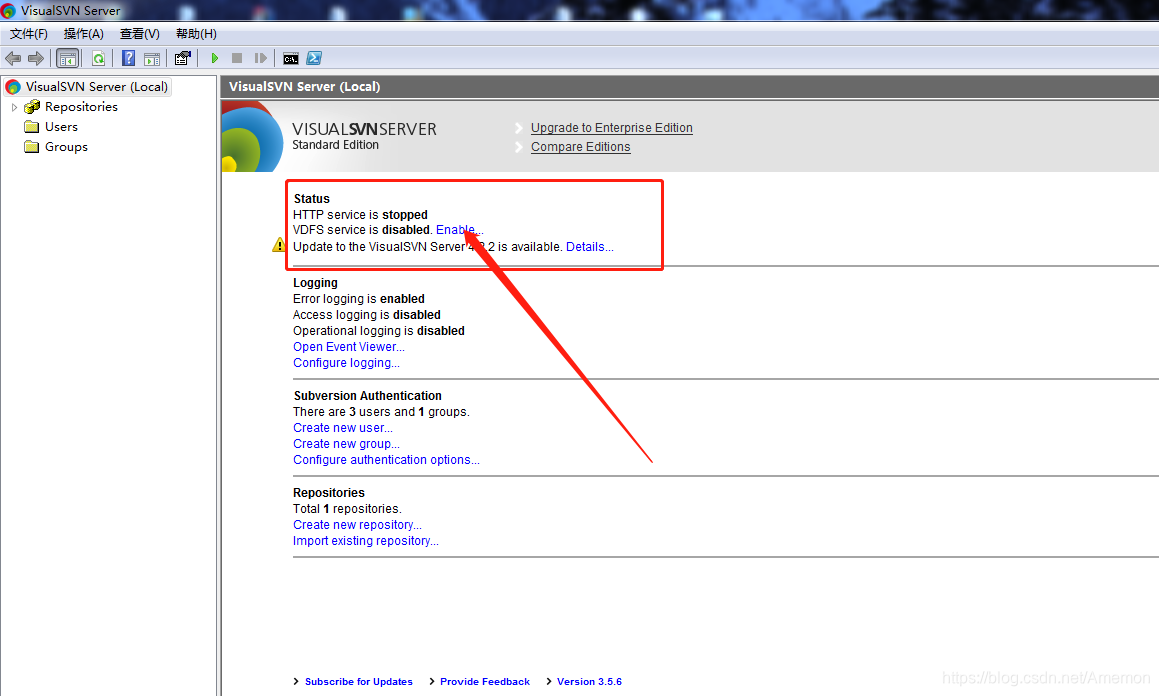
Task: Click the 'Standard Edition' label
Action: pyautogui.click(x=335, y=145)
